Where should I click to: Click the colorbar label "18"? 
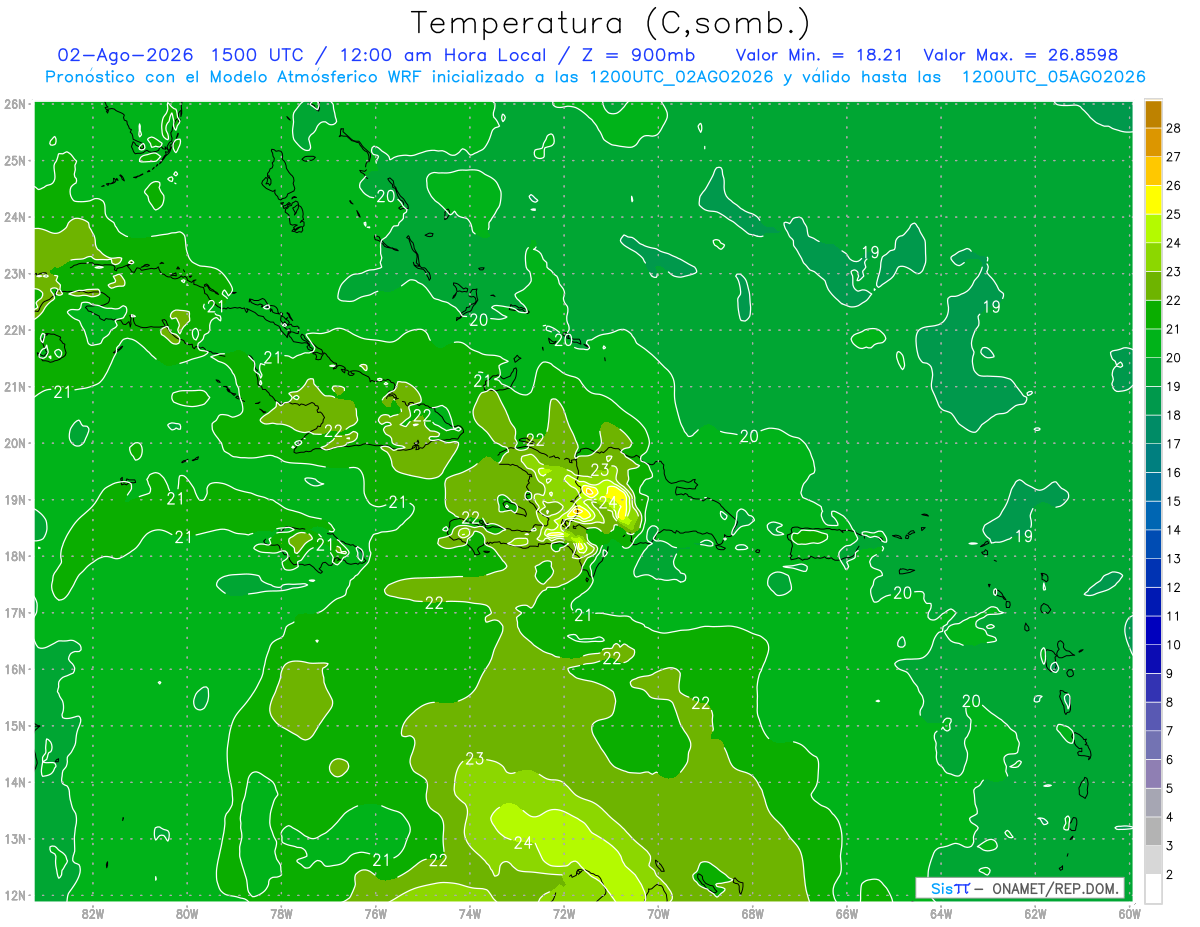[1174, 415]
